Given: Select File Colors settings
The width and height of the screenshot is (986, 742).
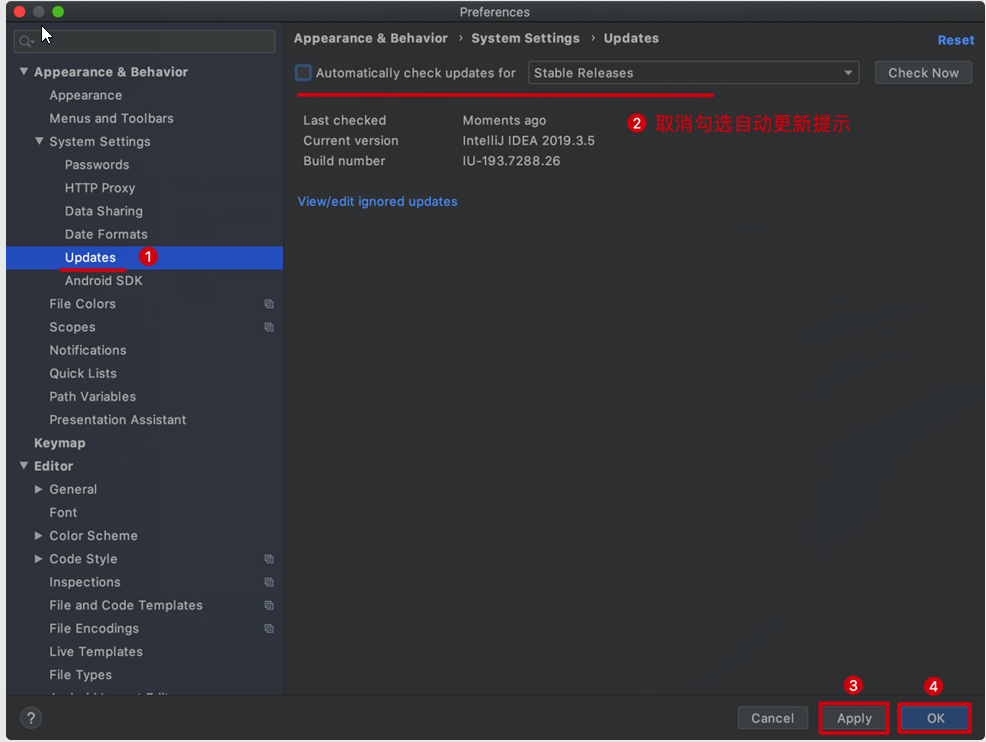Looking at the screenshot, I should pos(82,304).
